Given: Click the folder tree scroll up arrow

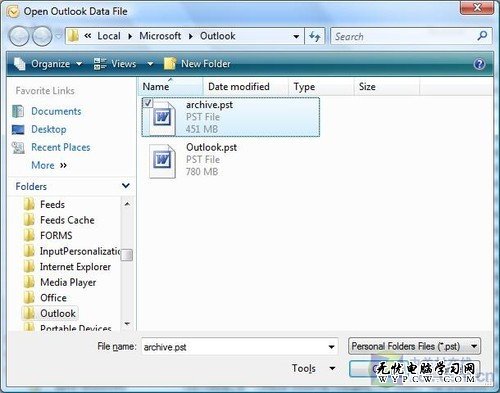Looking at the screenshot, I should click(127, 204).
